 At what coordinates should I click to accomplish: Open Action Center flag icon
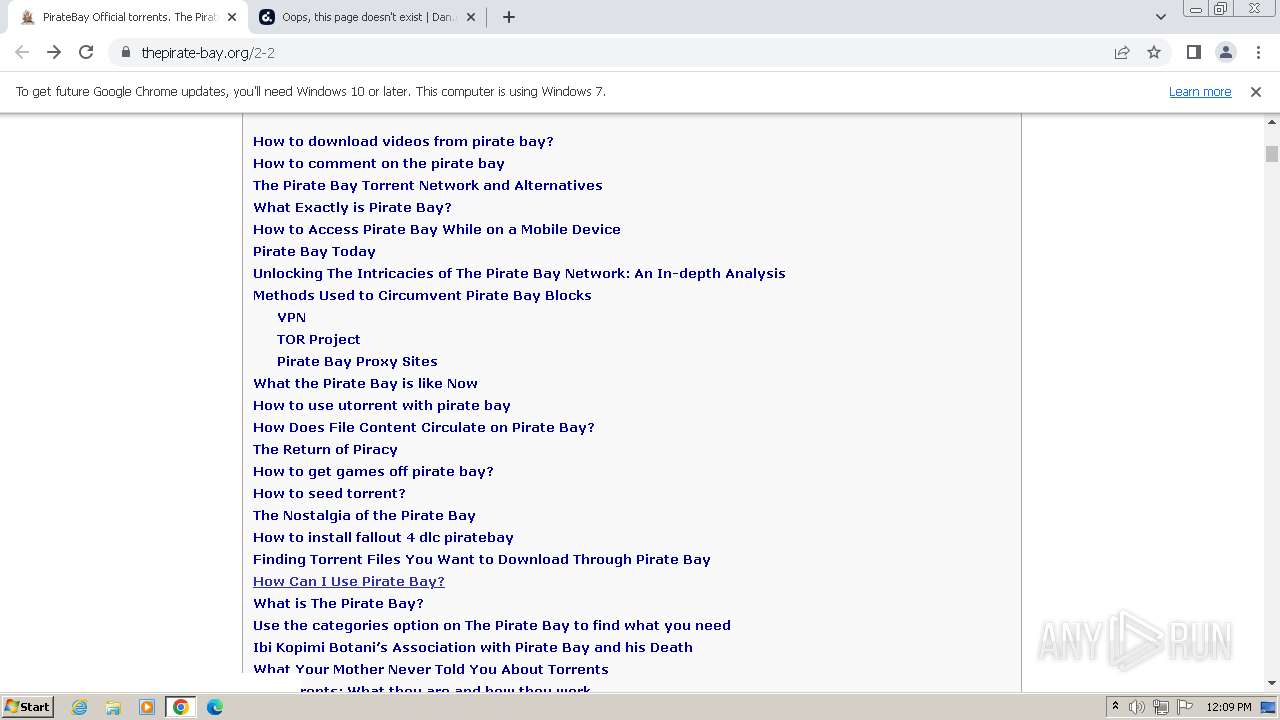1185,707
